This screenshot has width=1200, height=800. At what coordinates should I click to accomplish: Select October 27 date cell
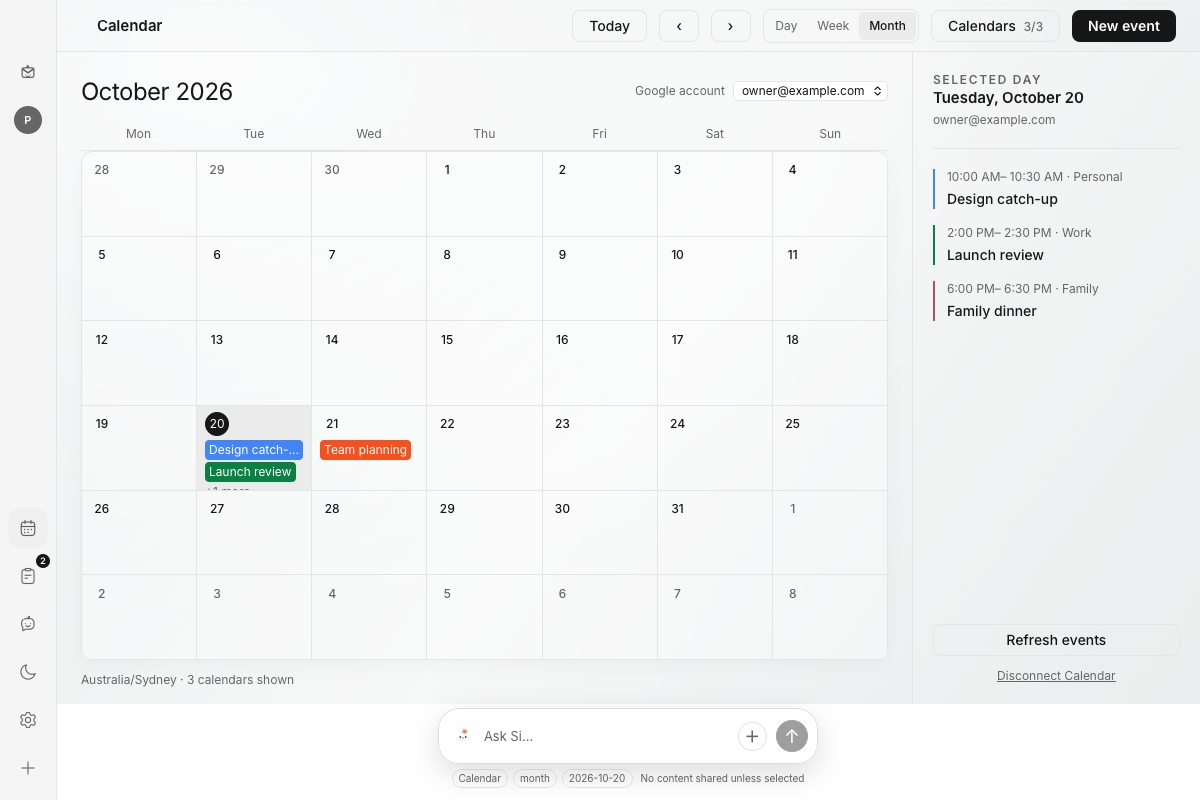254,532
